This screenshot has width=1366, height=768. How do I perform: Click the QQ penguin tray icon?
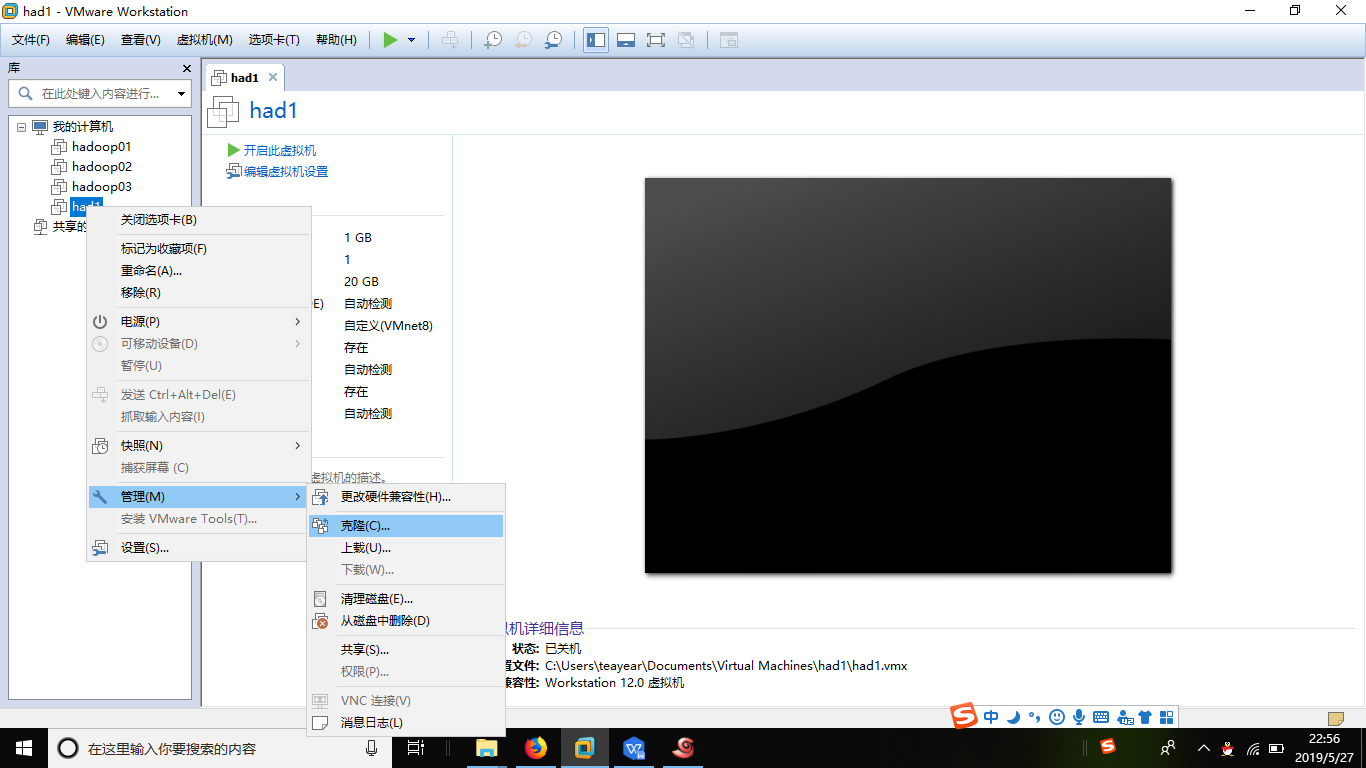1227,748
